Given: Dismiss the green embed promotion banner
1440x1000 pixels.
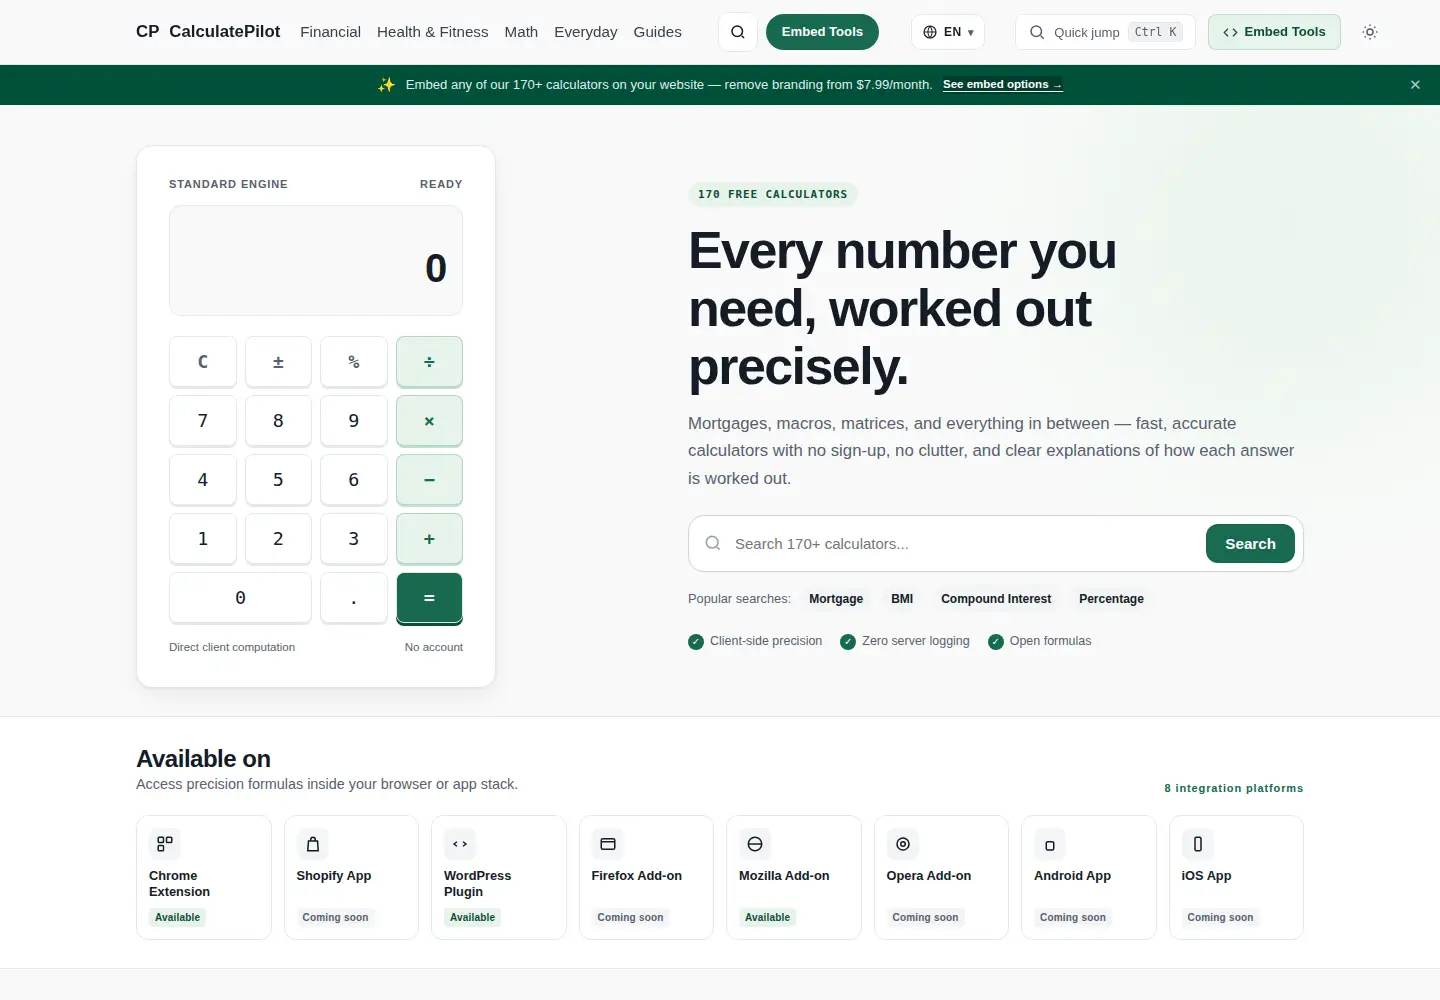Looking at the screenshot, I should (1415, 85).
